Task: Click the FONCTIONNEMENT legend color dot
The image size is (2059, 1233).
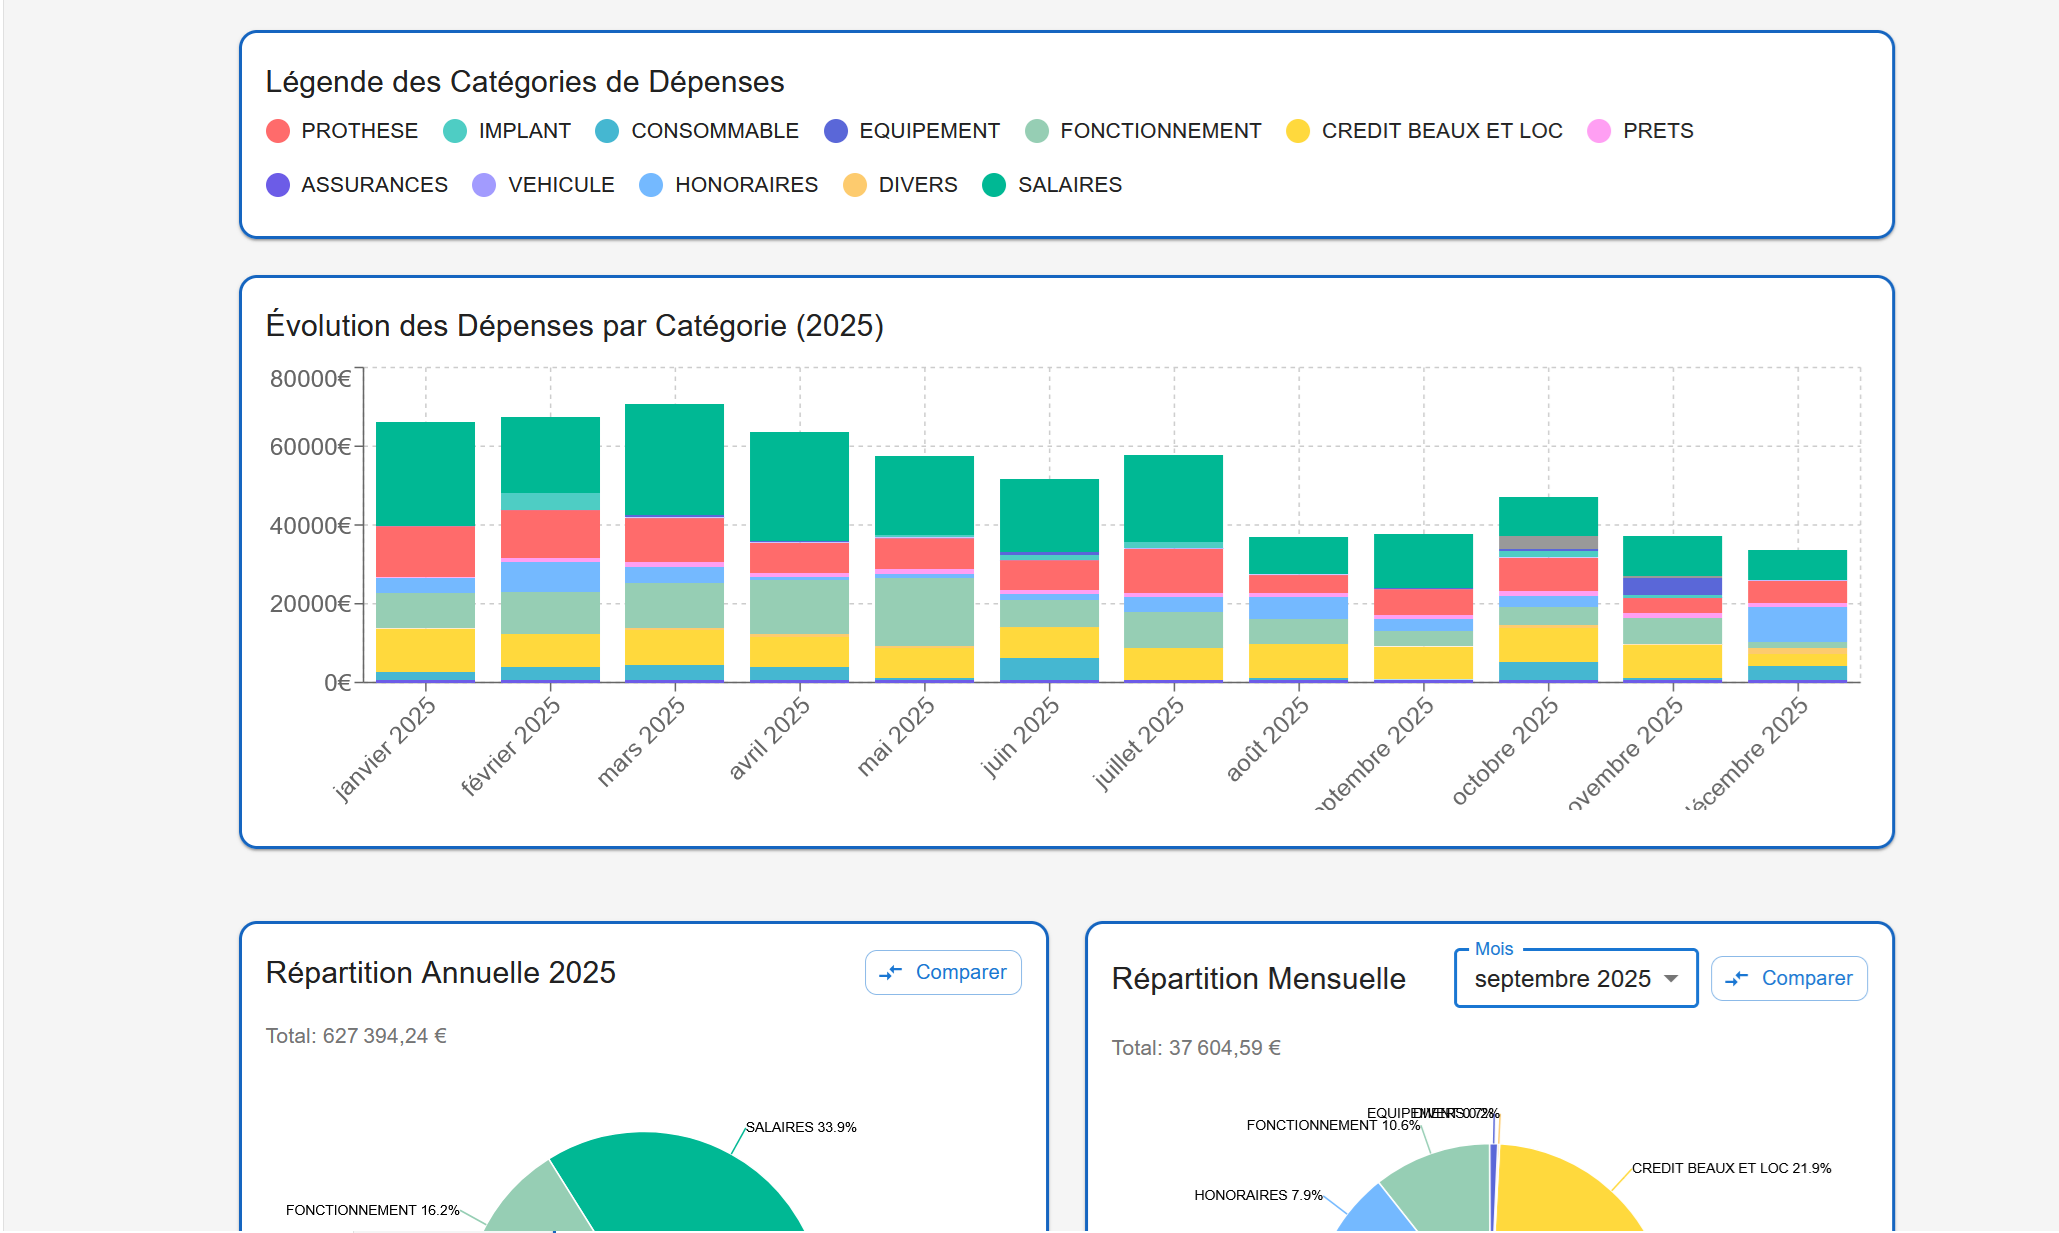Action: (1037, 131)
